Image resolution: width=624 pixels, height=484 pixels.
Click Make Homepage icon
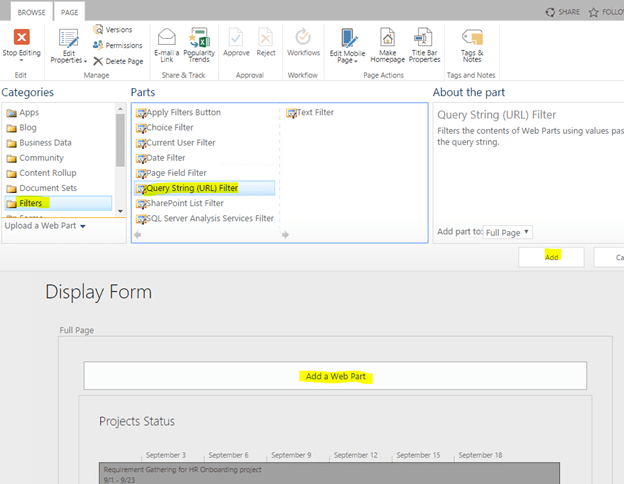387,37
